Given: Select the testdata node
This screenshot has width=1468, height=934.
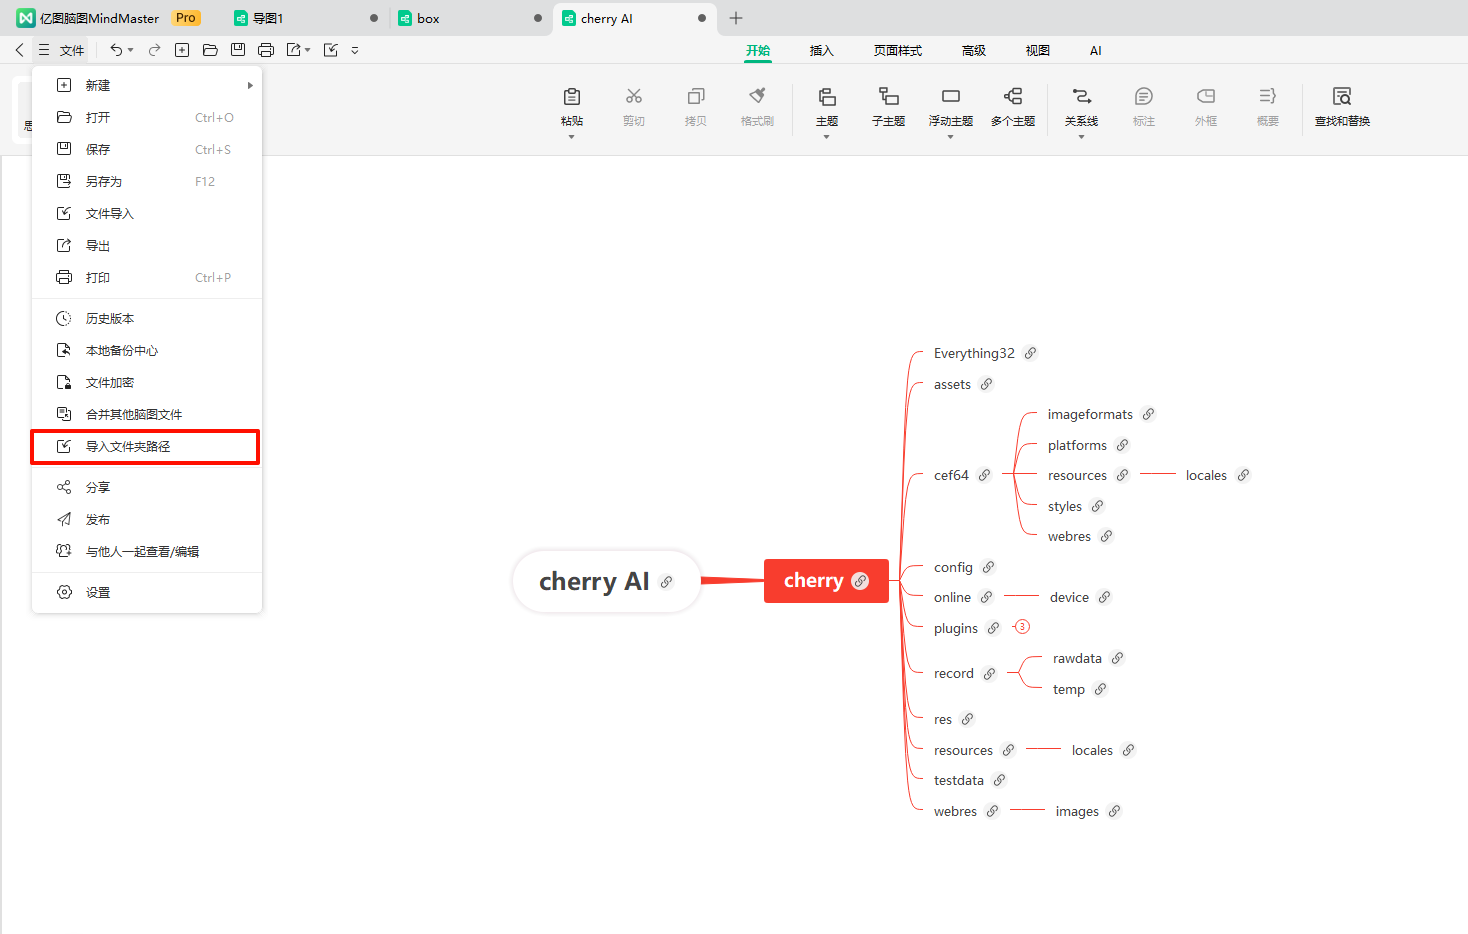Looking at the screenshot, I should coord(959,781).
